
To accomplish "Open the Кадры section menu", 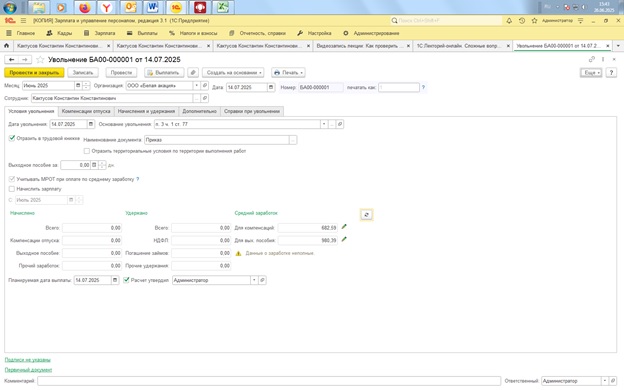I will pos(59,33).
